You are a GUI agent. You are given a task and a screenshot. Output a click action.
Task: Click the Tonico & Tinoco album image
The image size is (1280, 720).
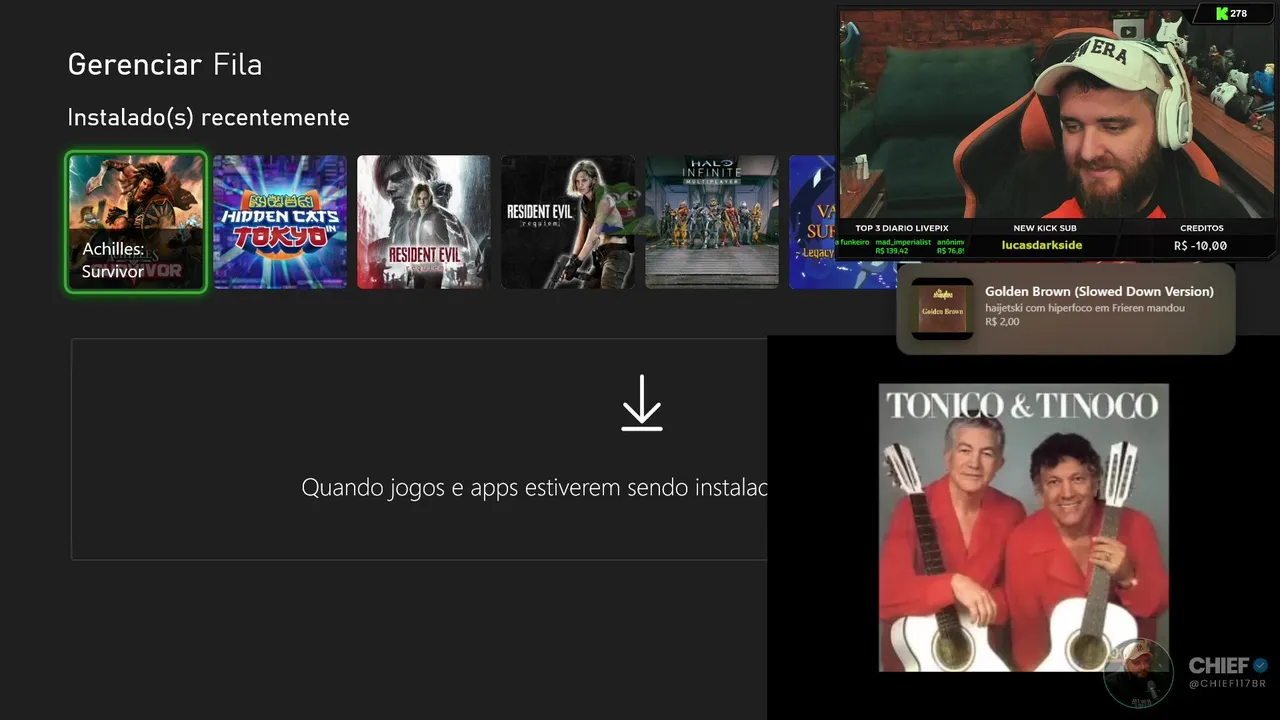point(1024,528)
